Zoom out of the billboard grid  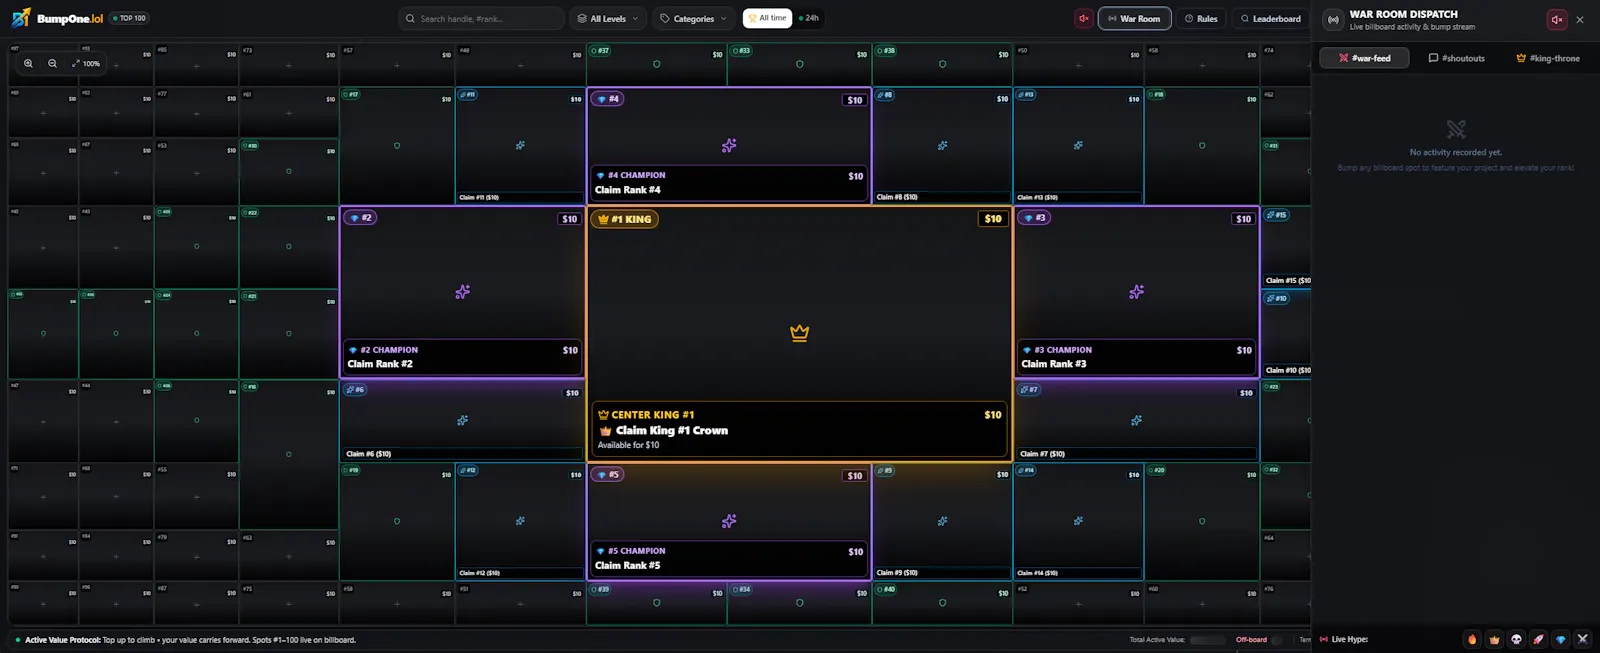[x=52, y=63]
